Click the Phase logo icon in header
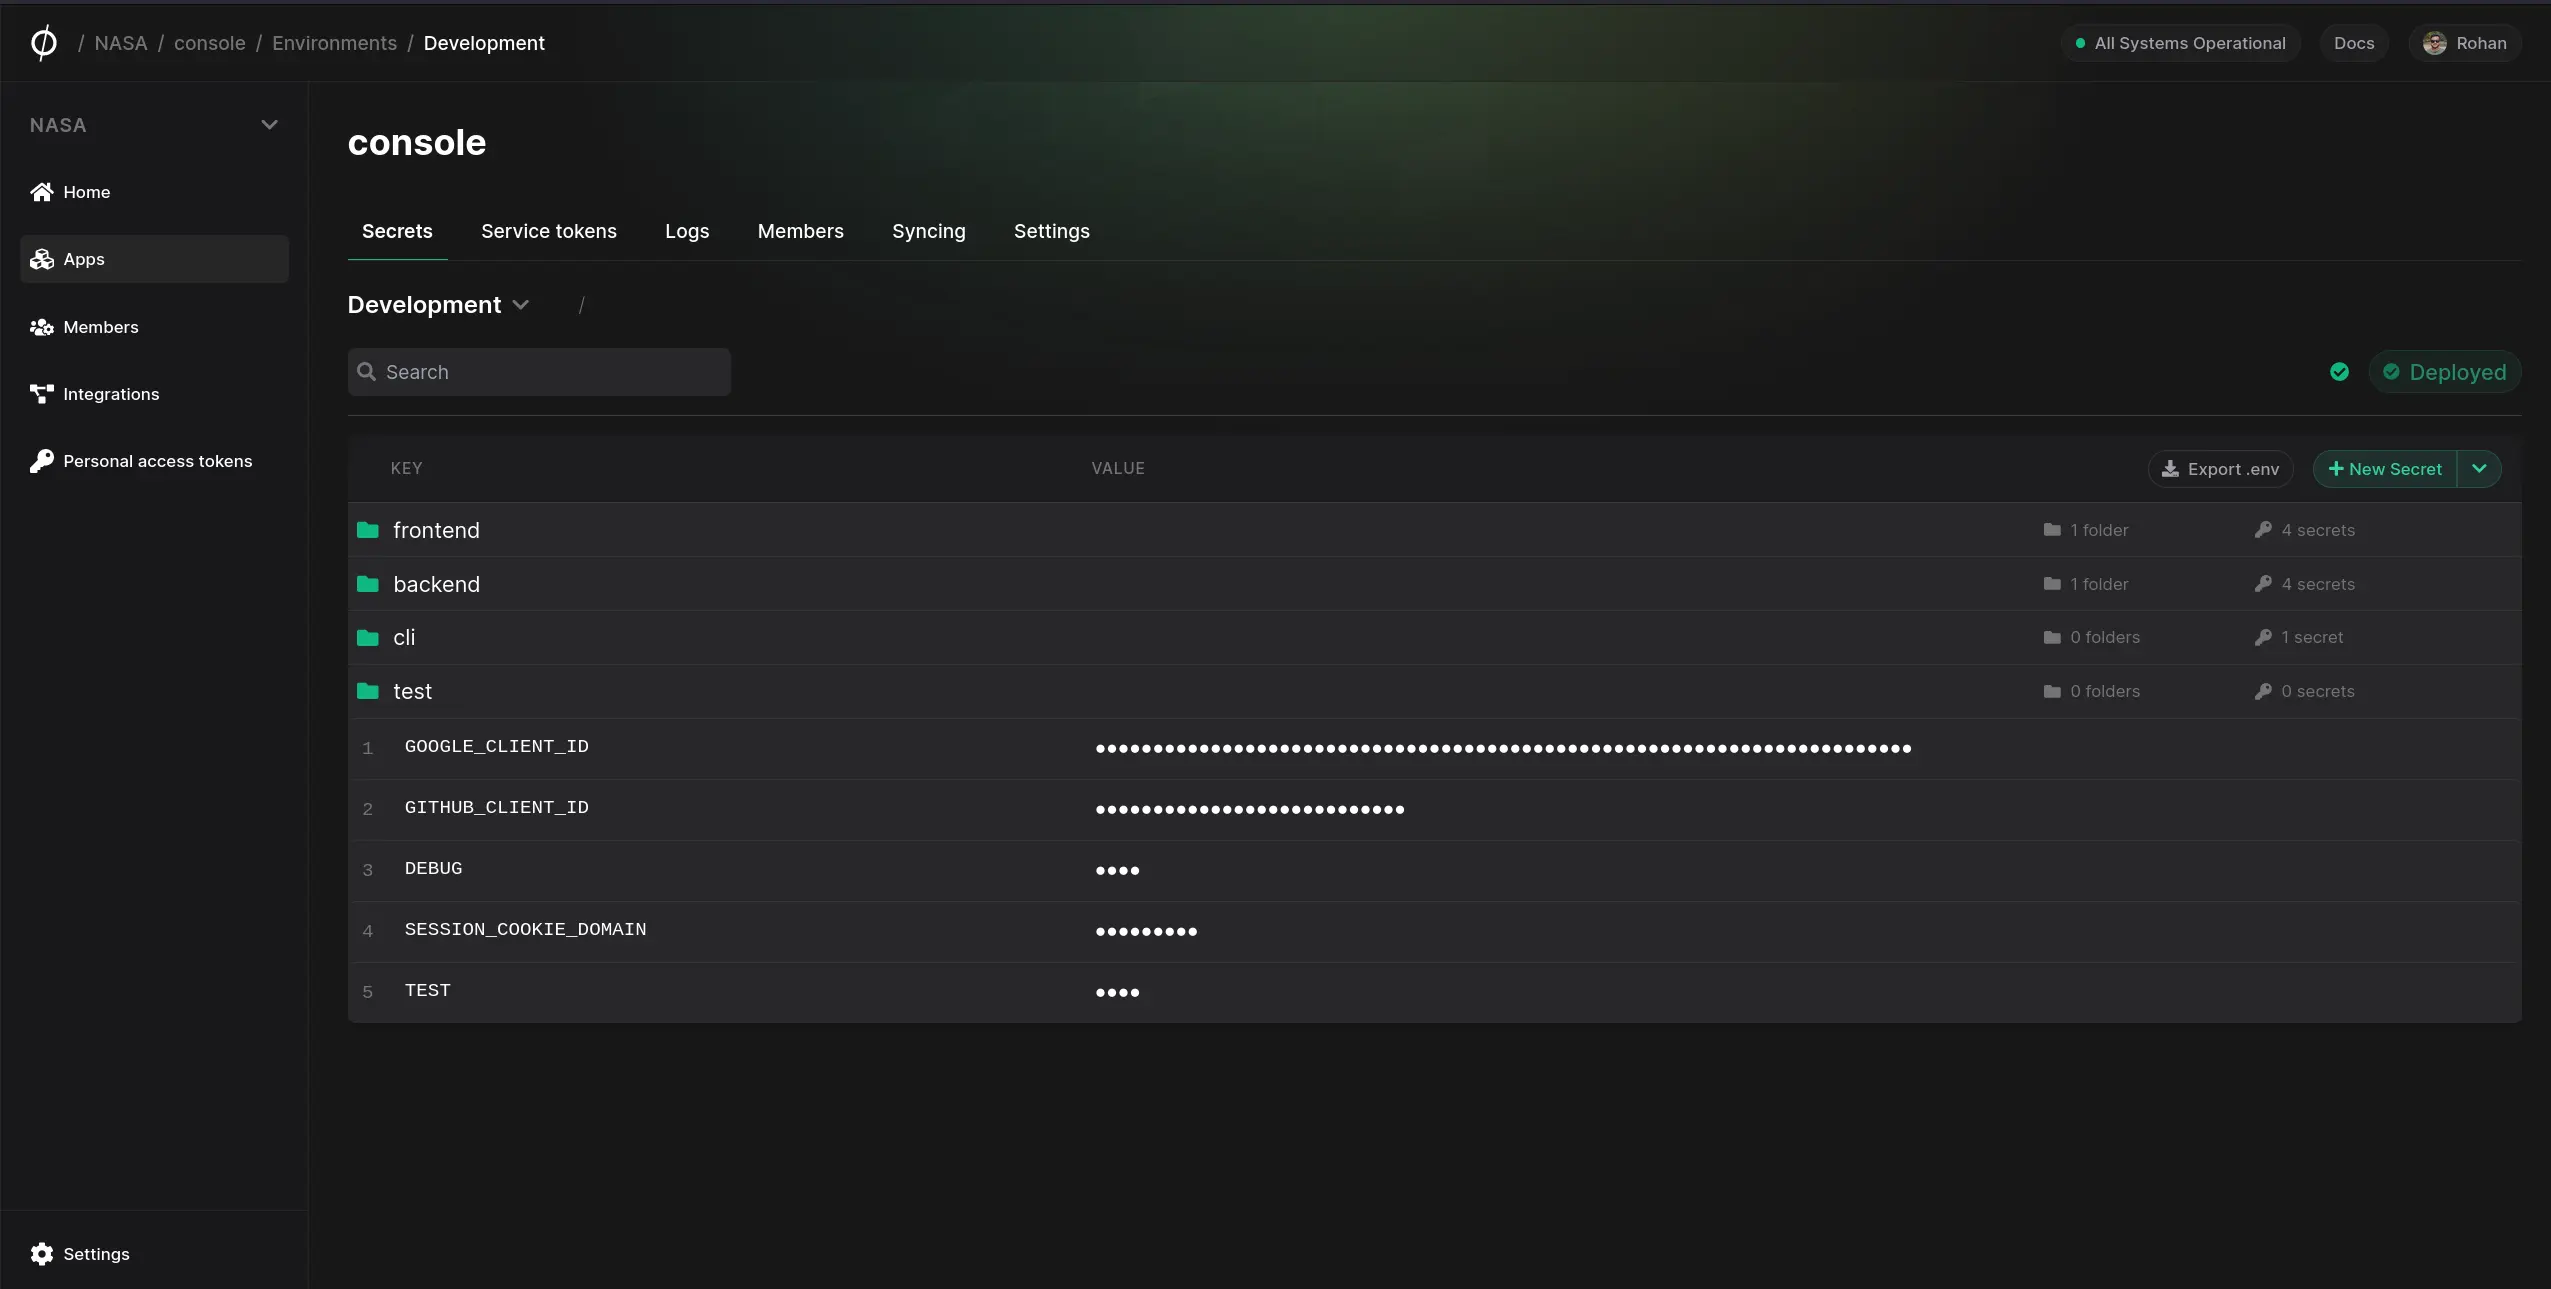The image size is (2551, 1289). pos(43,43)
